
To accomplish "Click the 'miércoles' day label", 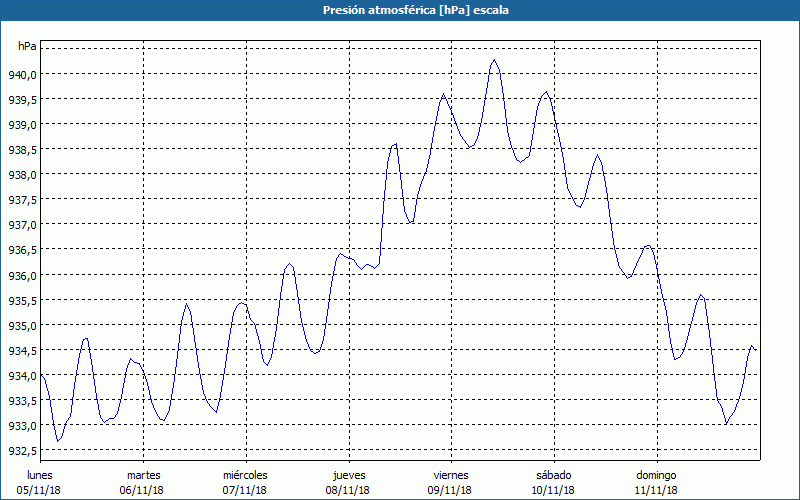I will coord(245,475).
